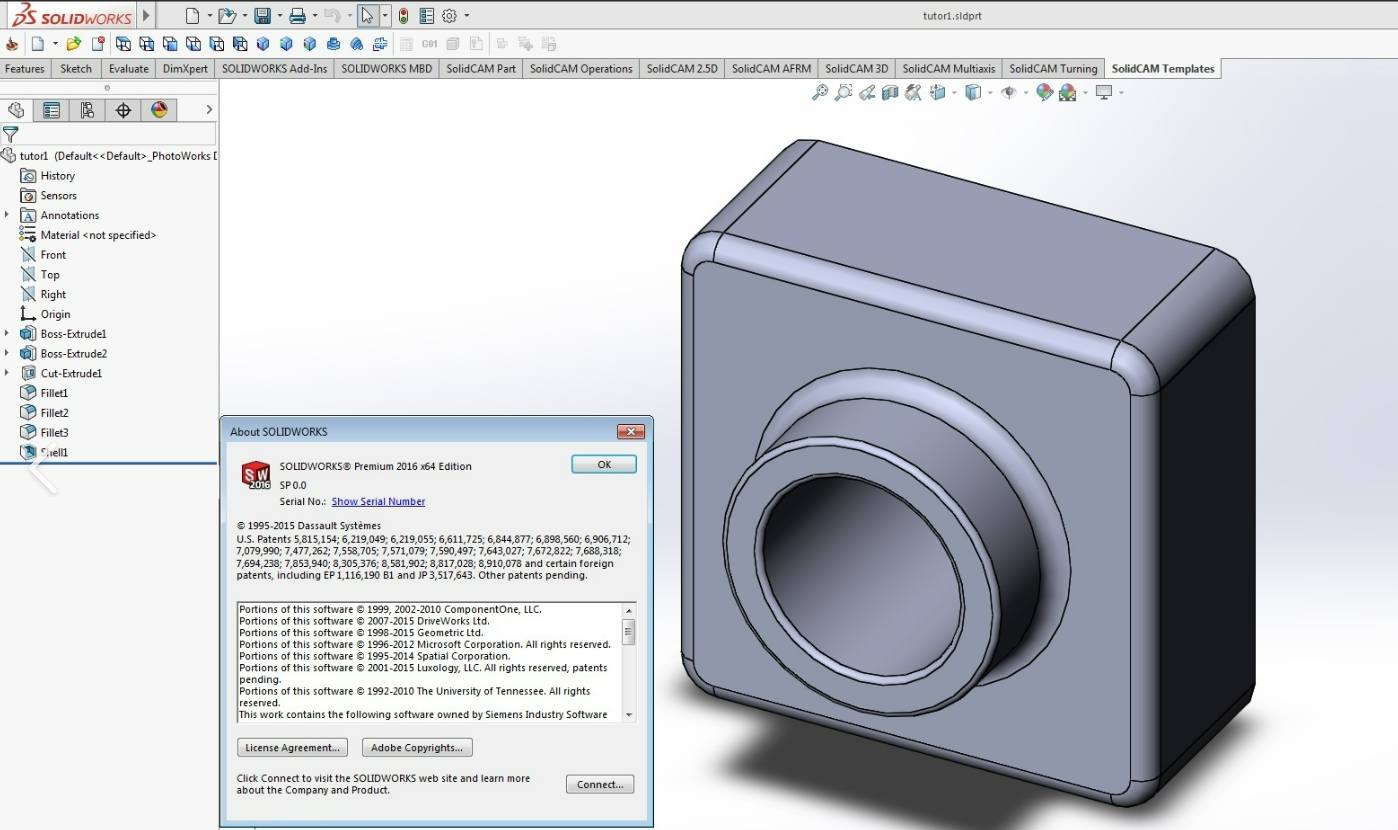1398x830 pixels.
Task: Open the Save dropdown arrow
Action: coord(279,16)
